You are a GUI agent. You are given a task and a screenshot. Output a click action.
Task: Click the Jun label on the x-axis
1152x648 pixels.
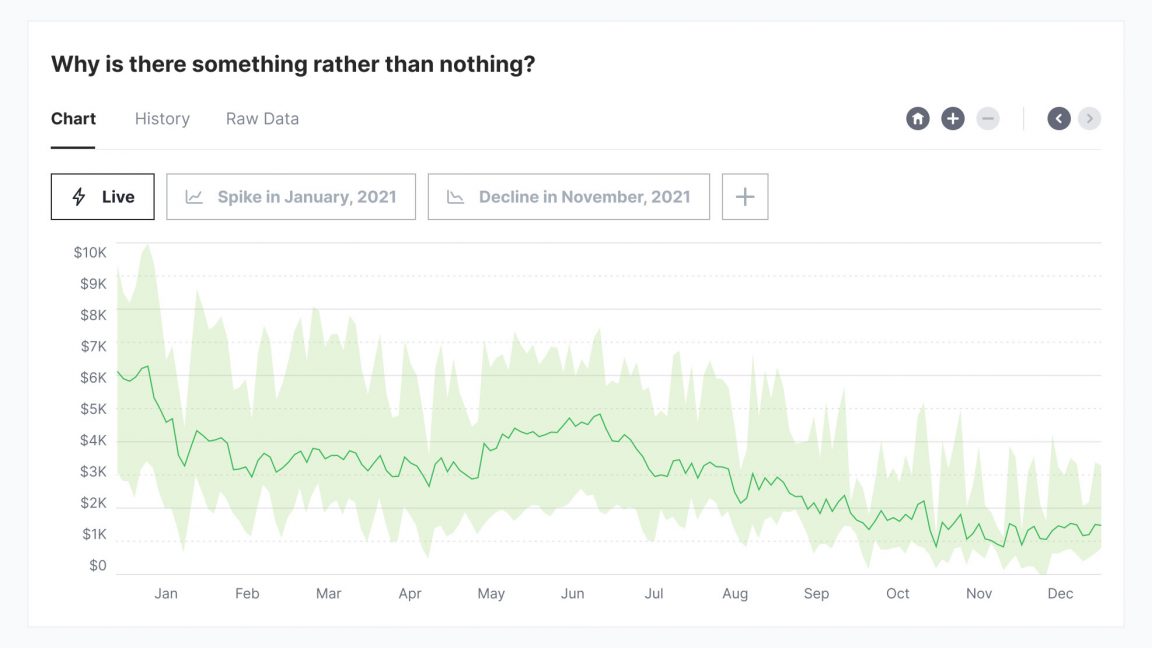pos(572,594)
